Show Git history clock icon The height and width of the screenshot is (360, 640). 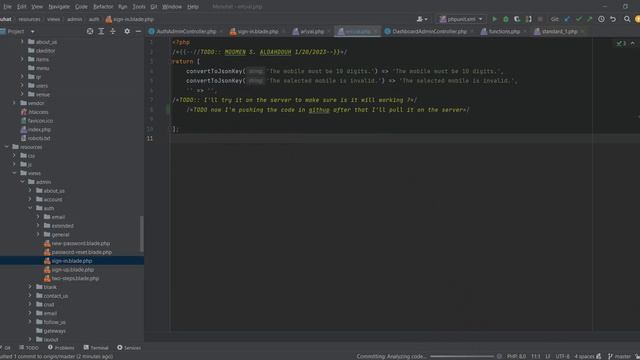[x=601, y=19]
